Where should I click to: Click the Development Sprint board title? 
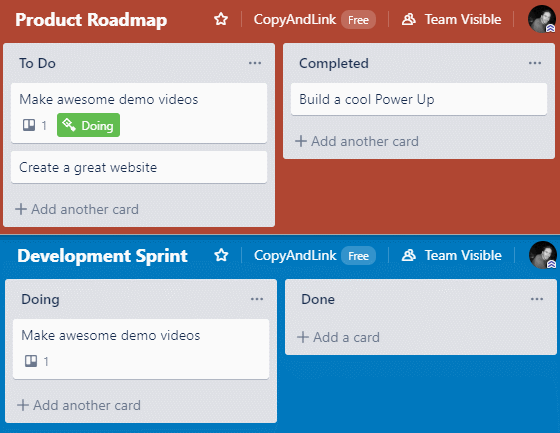pyautogui.click(x=102, y=256)
